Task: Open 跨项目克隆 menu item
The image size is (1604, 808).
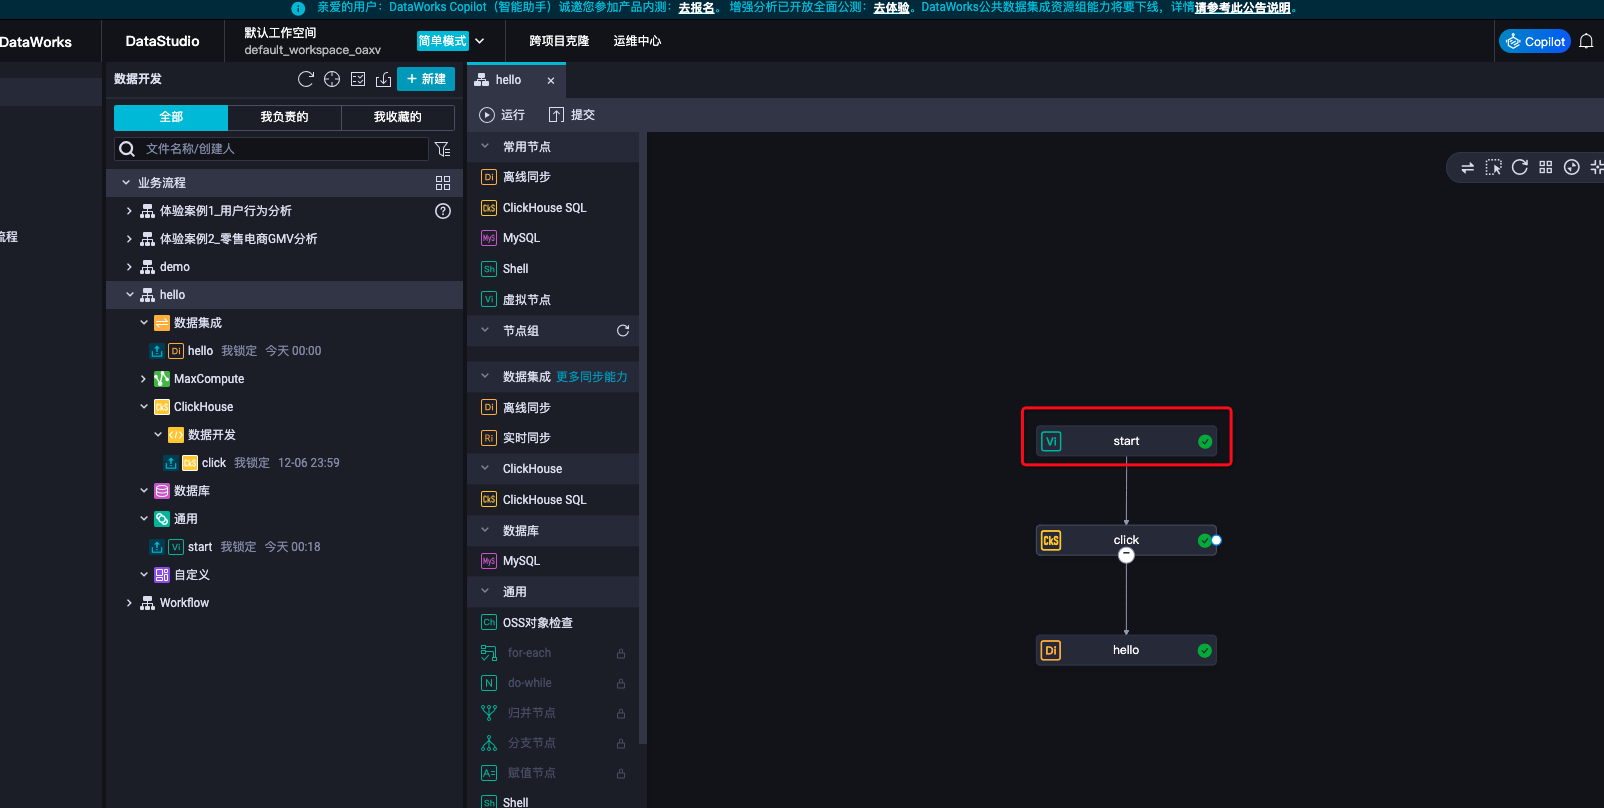Action: 559,41
